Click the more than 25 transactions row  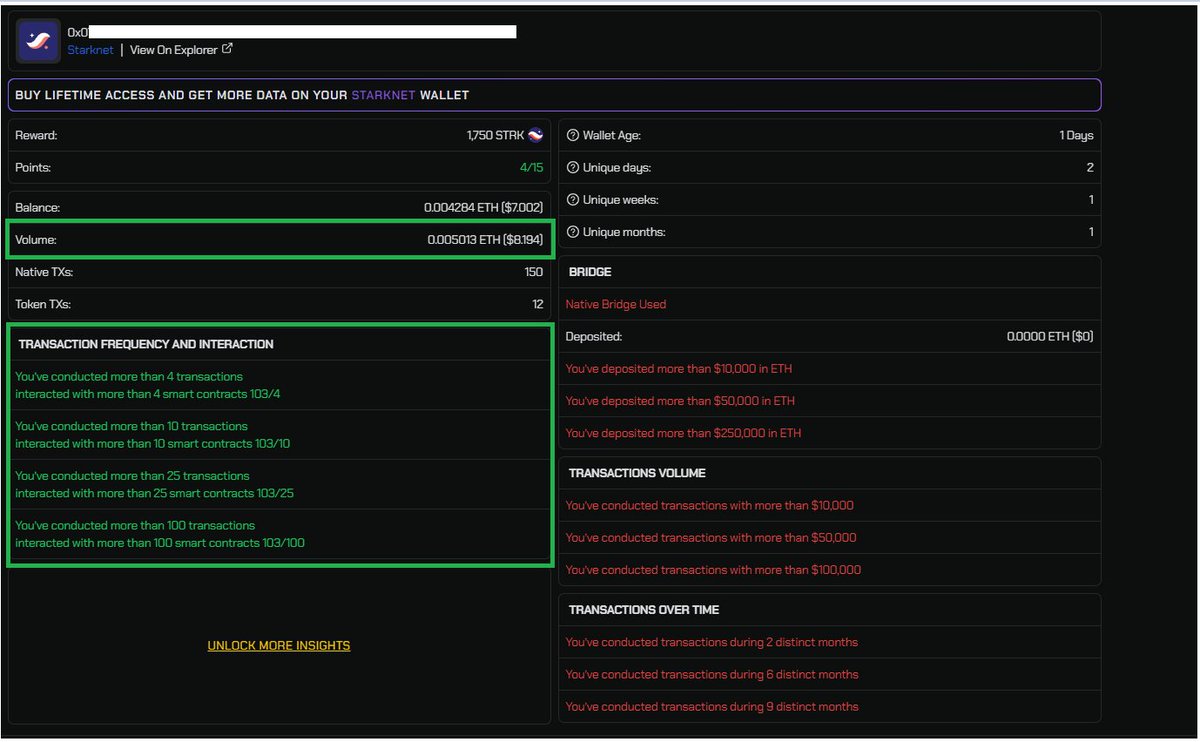point(279,485)
